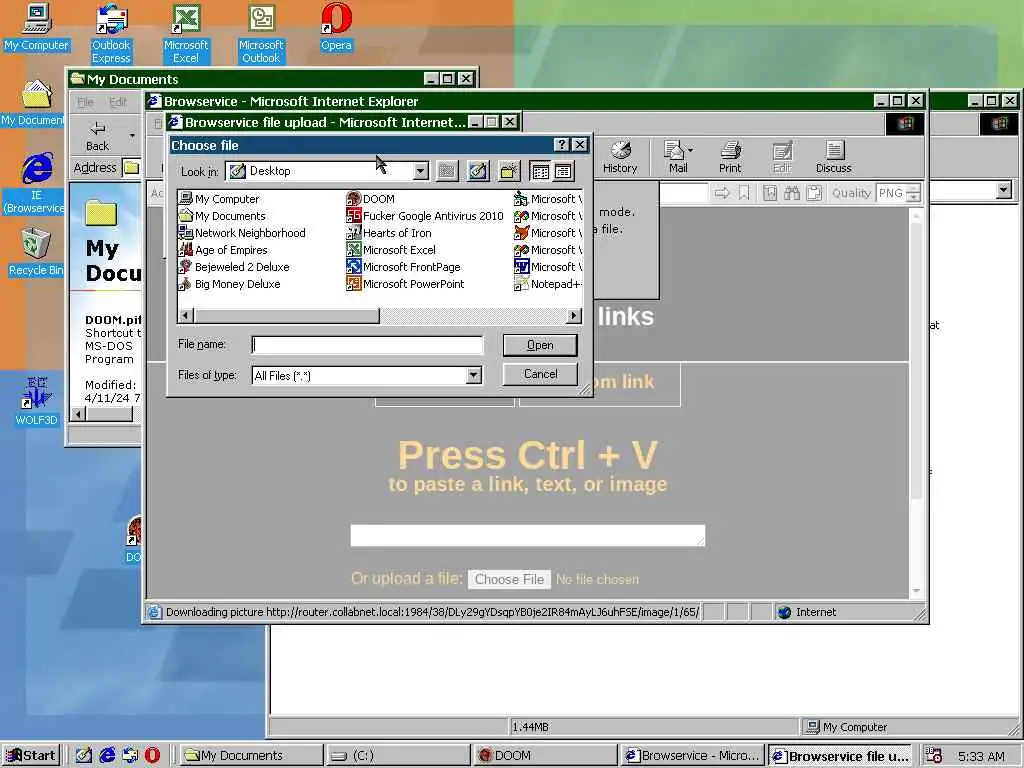The image size is (1024, 768).
Task: Click the File name input field
Action: click(x=368, y=345)
